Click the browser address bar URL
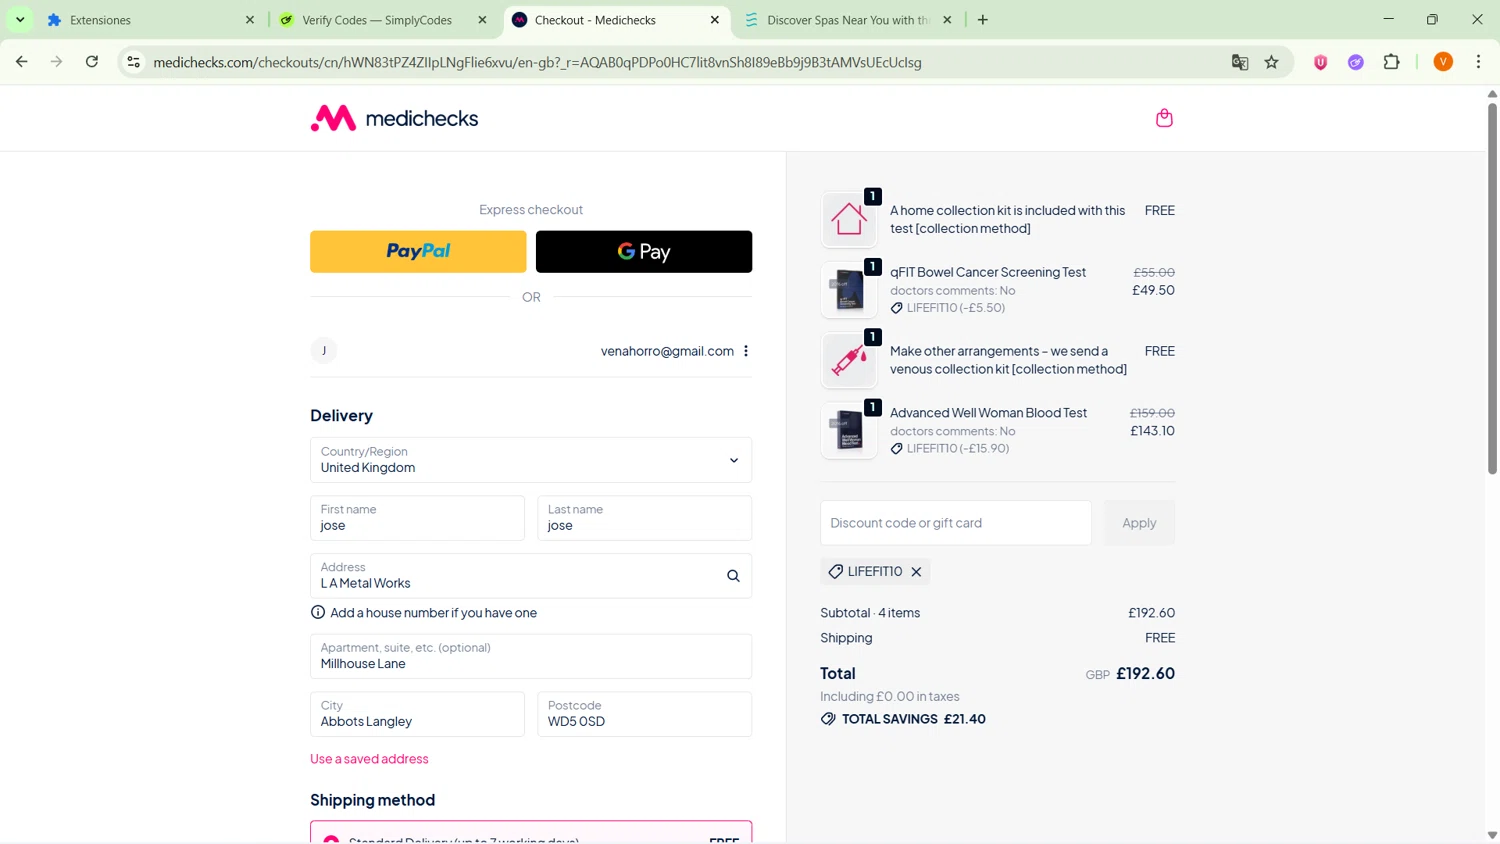 (537, 62)
